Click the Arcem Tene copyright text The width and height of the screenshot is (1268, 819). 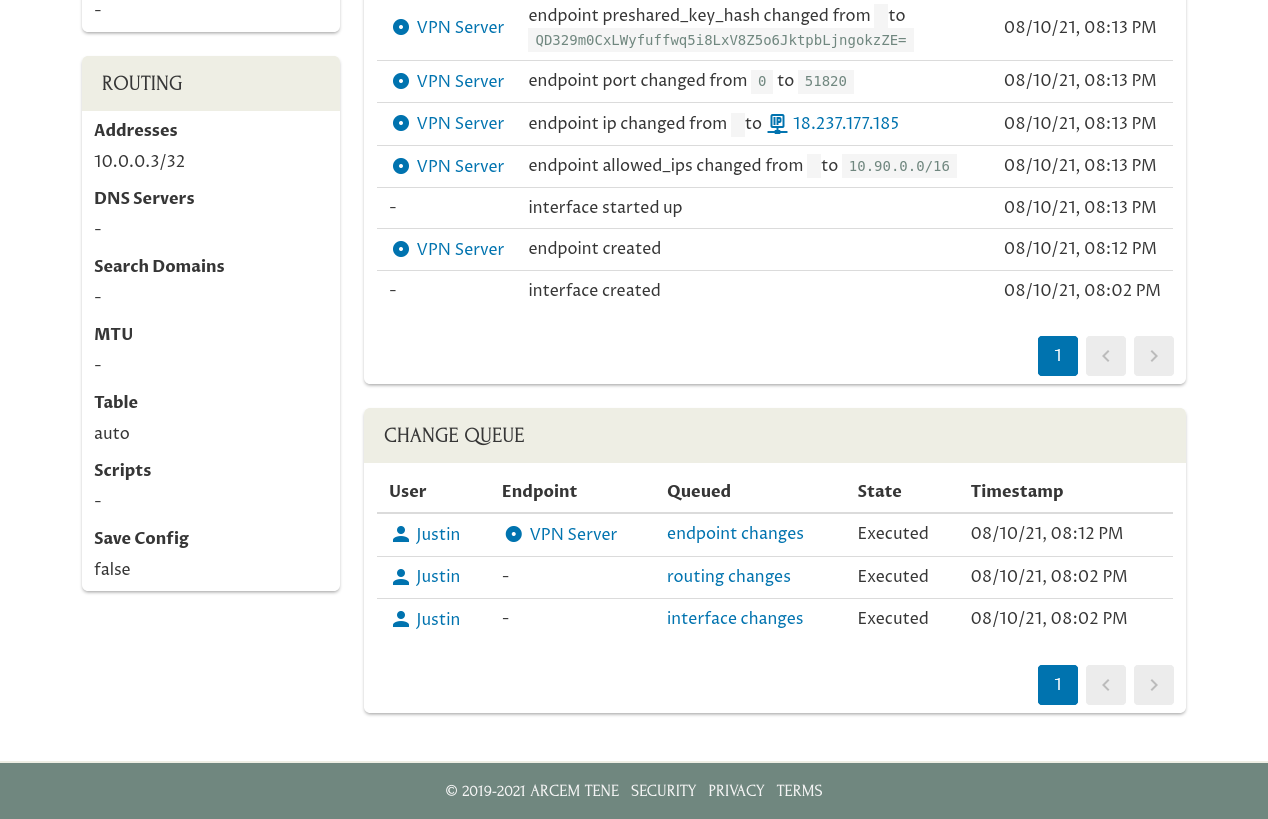click(x=532, y=791)
